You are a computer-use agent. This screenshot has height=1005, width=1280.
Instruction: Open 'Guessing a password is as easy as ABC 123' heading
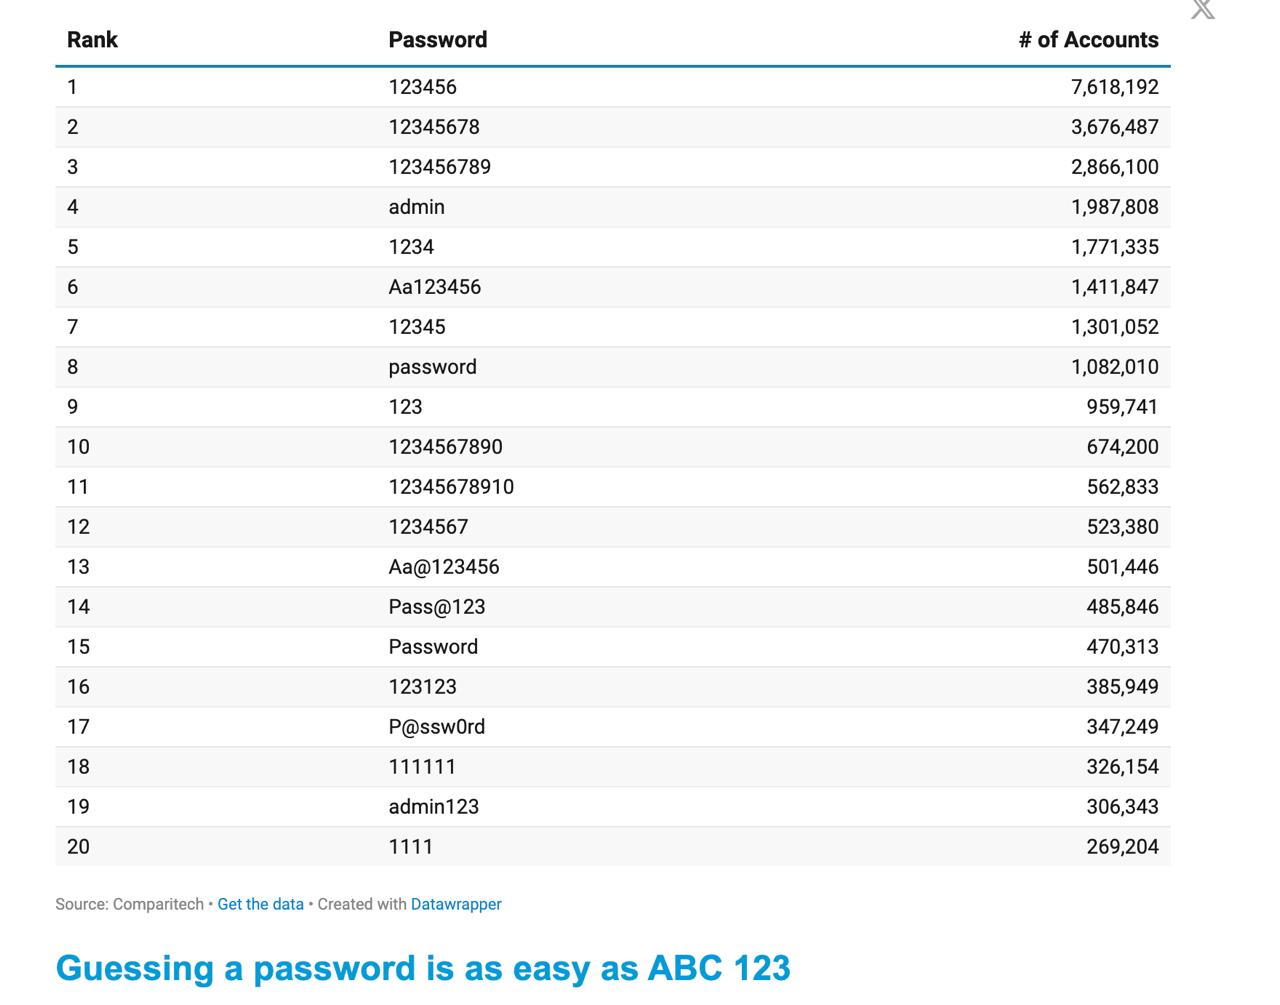pos(423,968)
